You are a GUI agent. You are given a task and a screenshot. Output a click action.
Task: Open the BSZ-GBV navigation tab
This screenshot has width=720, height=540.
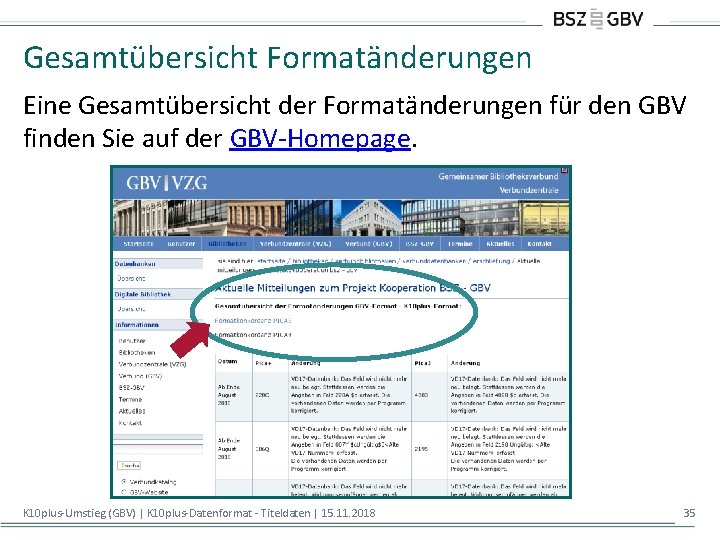[420, 244]
